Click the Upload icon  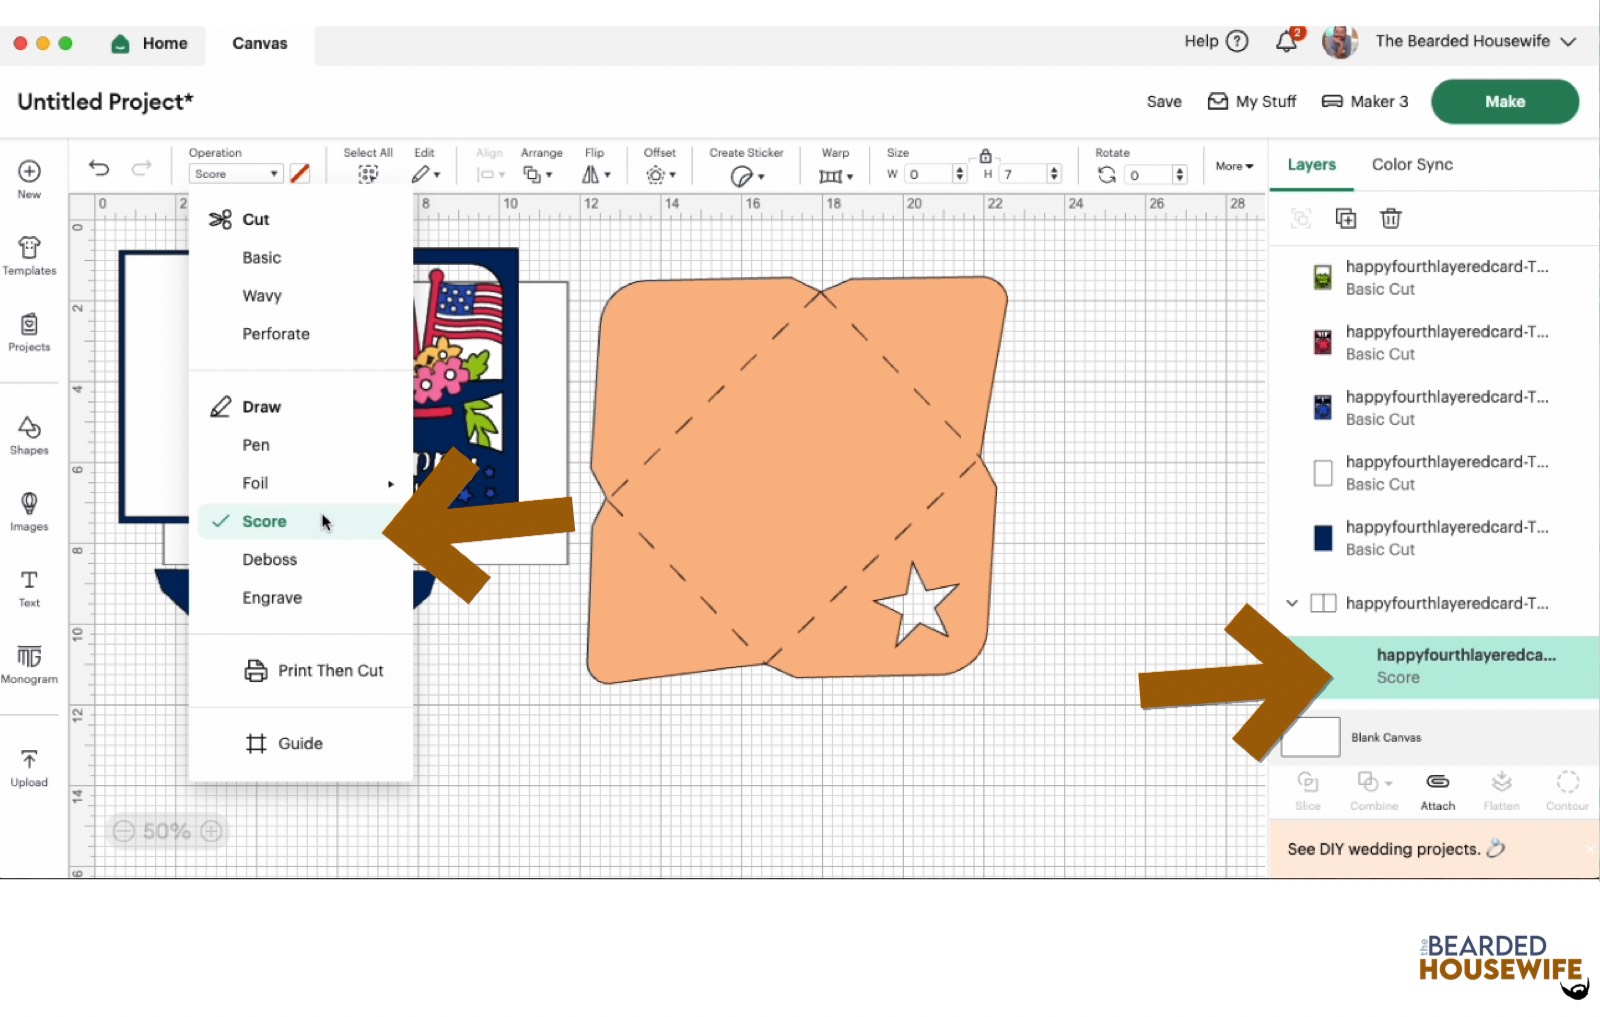(29, 760)
